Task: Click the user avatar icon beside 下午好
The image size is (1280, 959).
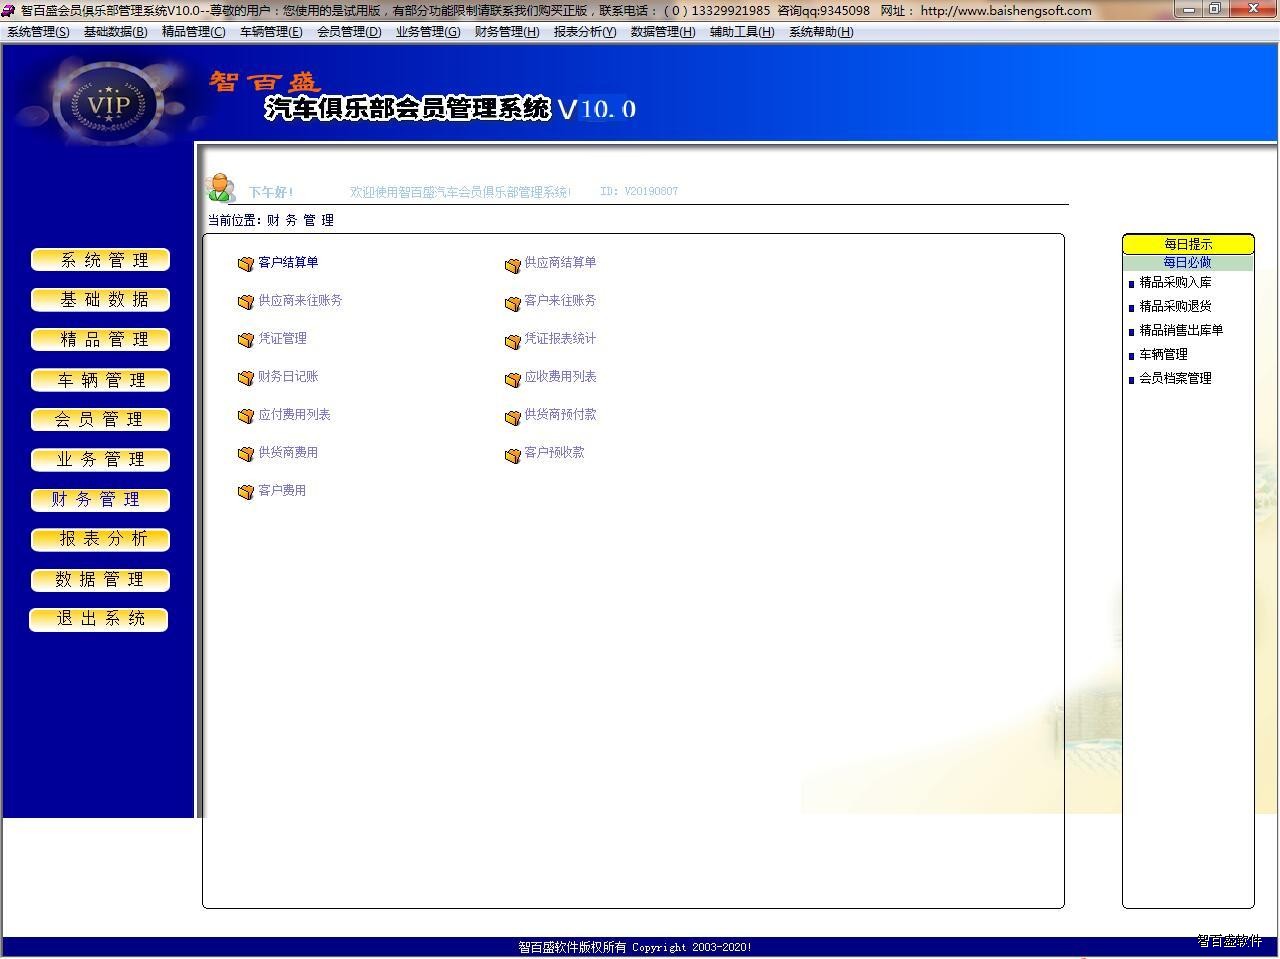Action: point(220,187)
